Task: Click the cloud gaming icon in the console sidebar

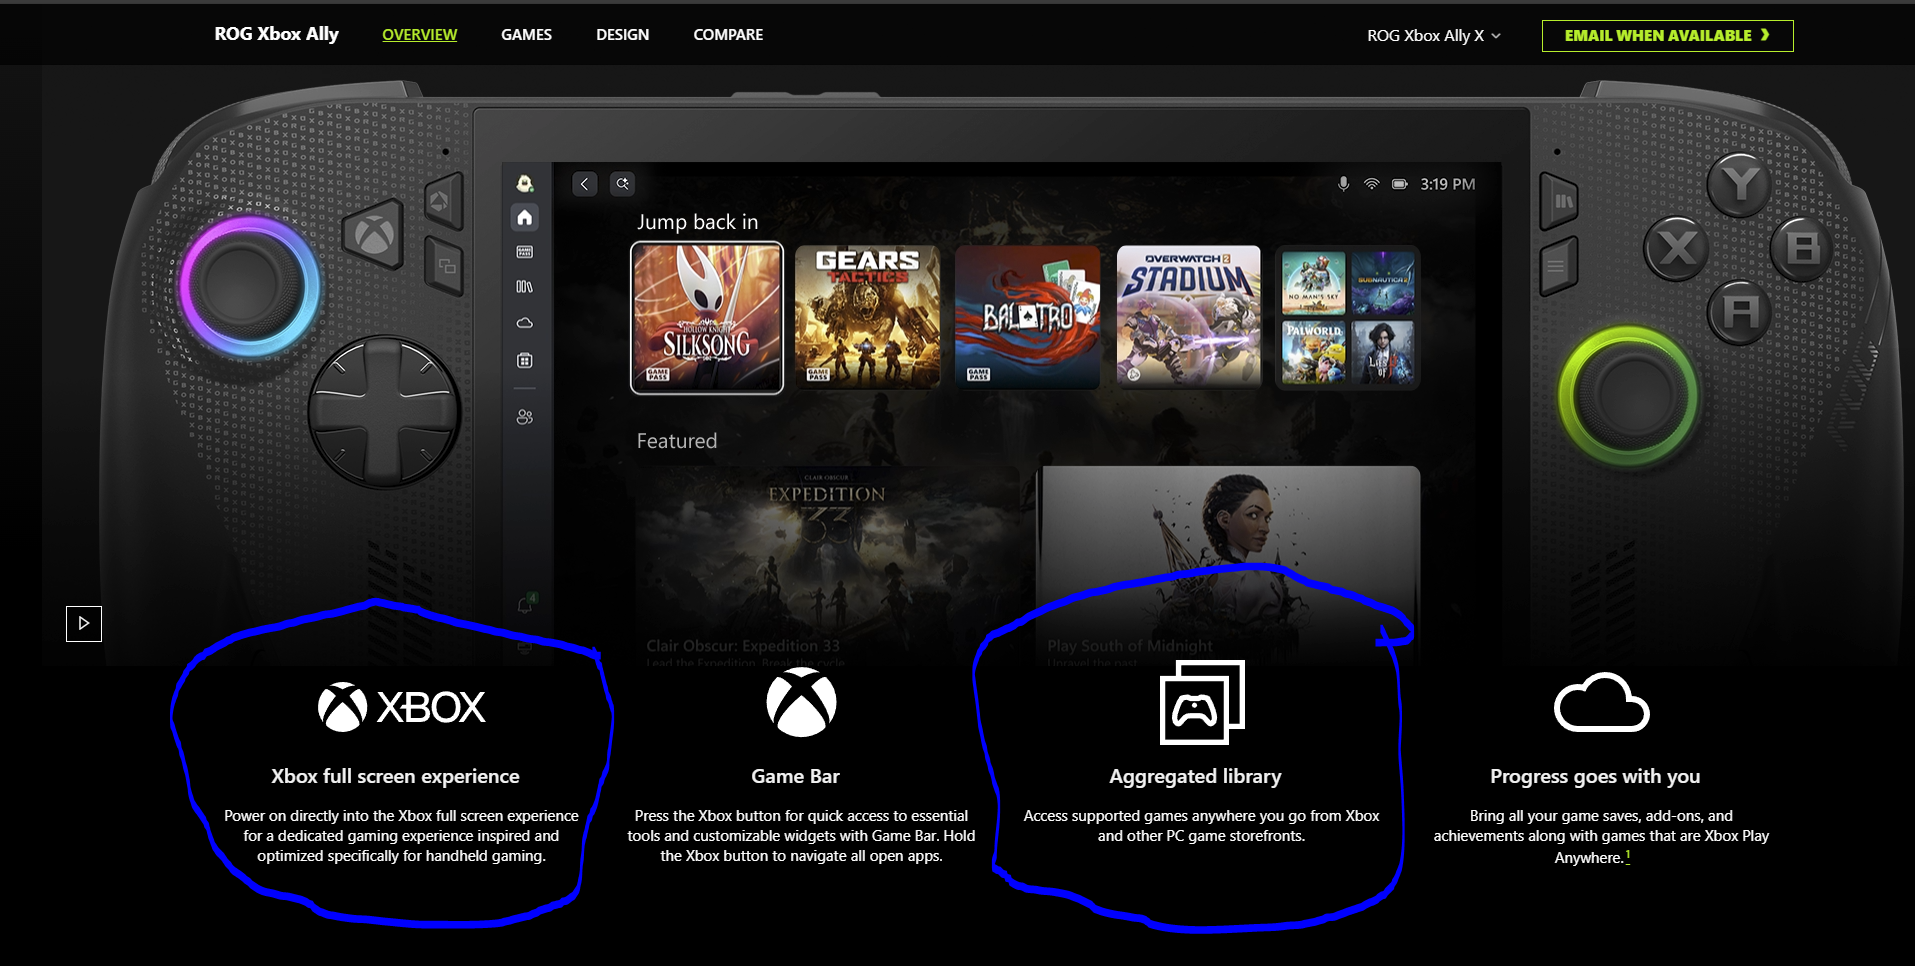Action: [x=525, y=323]
